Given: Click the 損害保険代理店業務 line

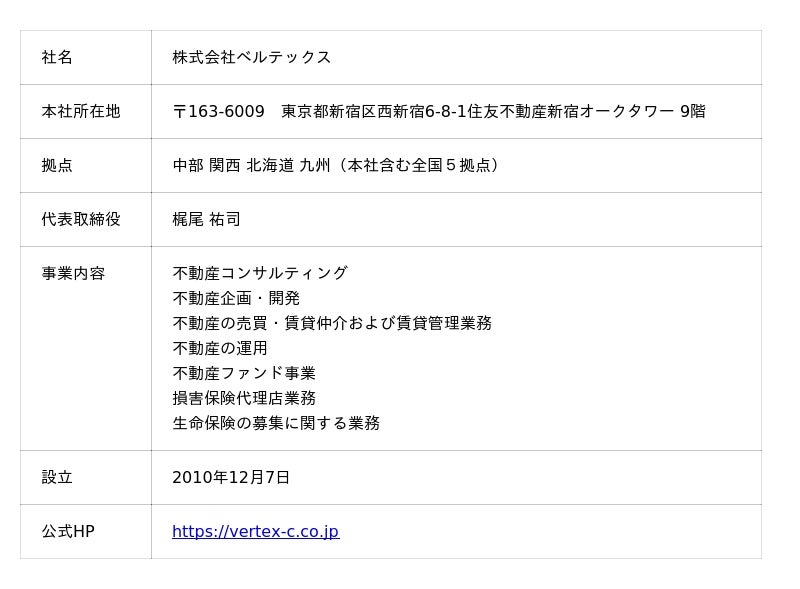Looking at the screenshot, I should (x=244, y=399).
